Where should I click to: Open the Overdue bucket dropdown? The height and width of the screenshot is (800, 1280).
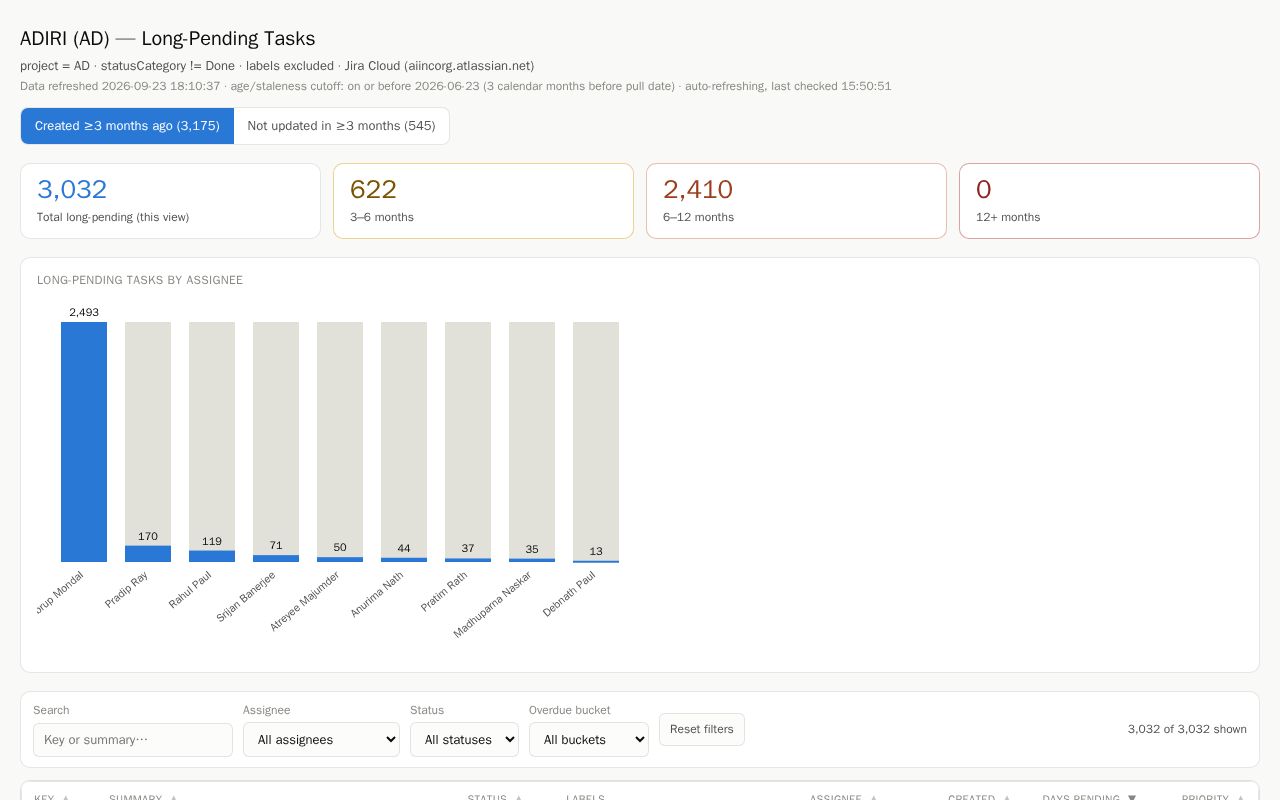(589, 740)
